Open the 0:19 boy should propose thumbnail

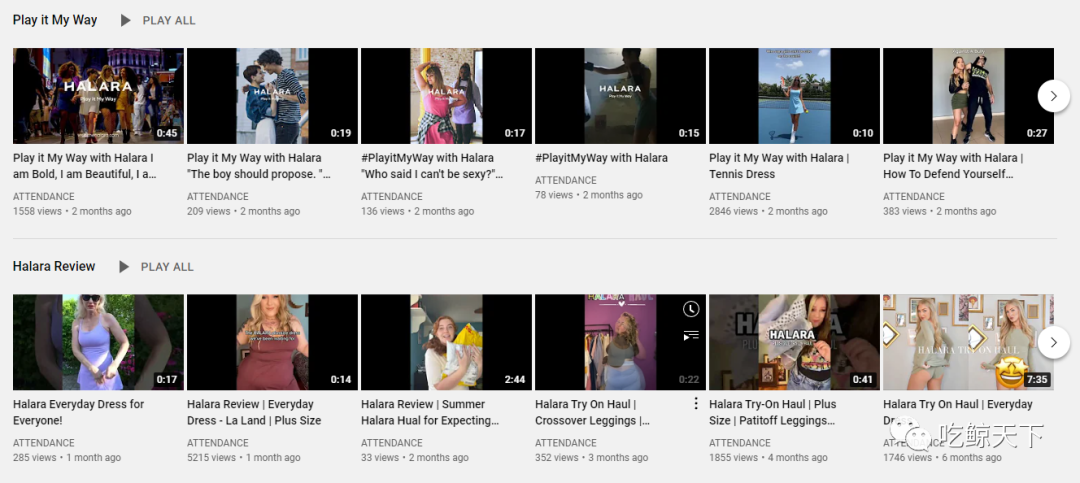pos(273,96)
